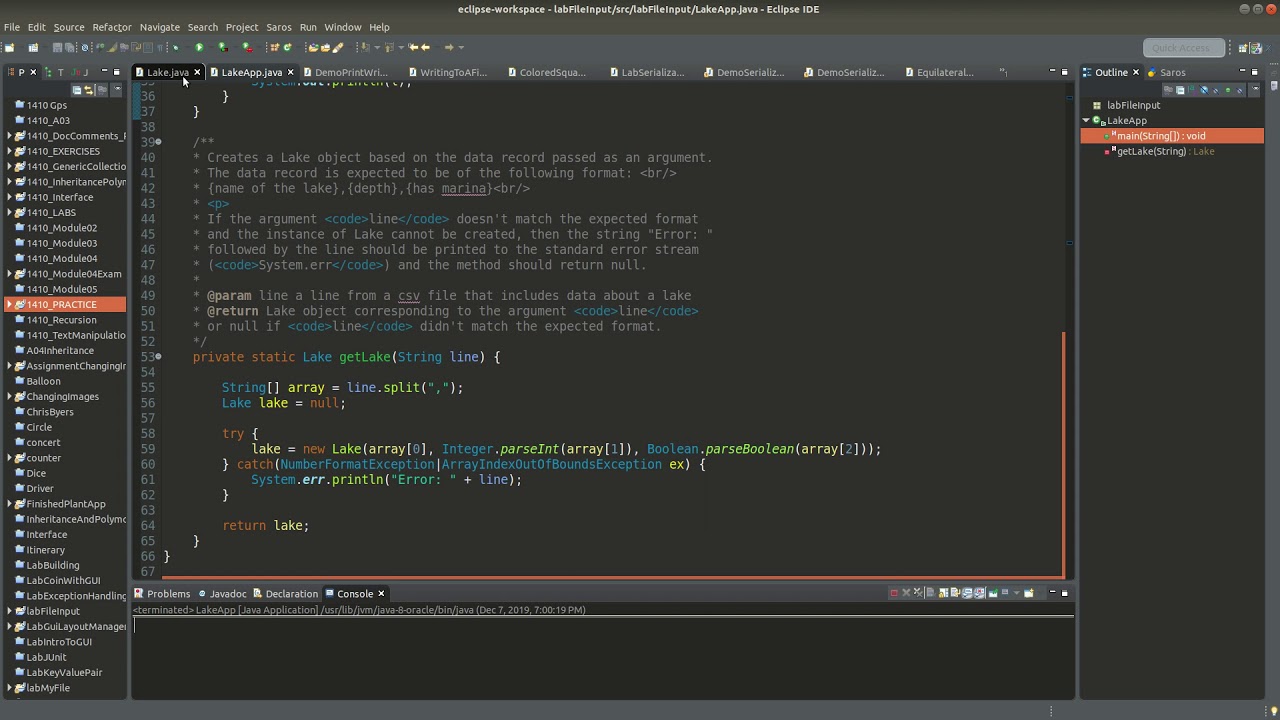Close the Lake.java editor tab

[197, 72]
